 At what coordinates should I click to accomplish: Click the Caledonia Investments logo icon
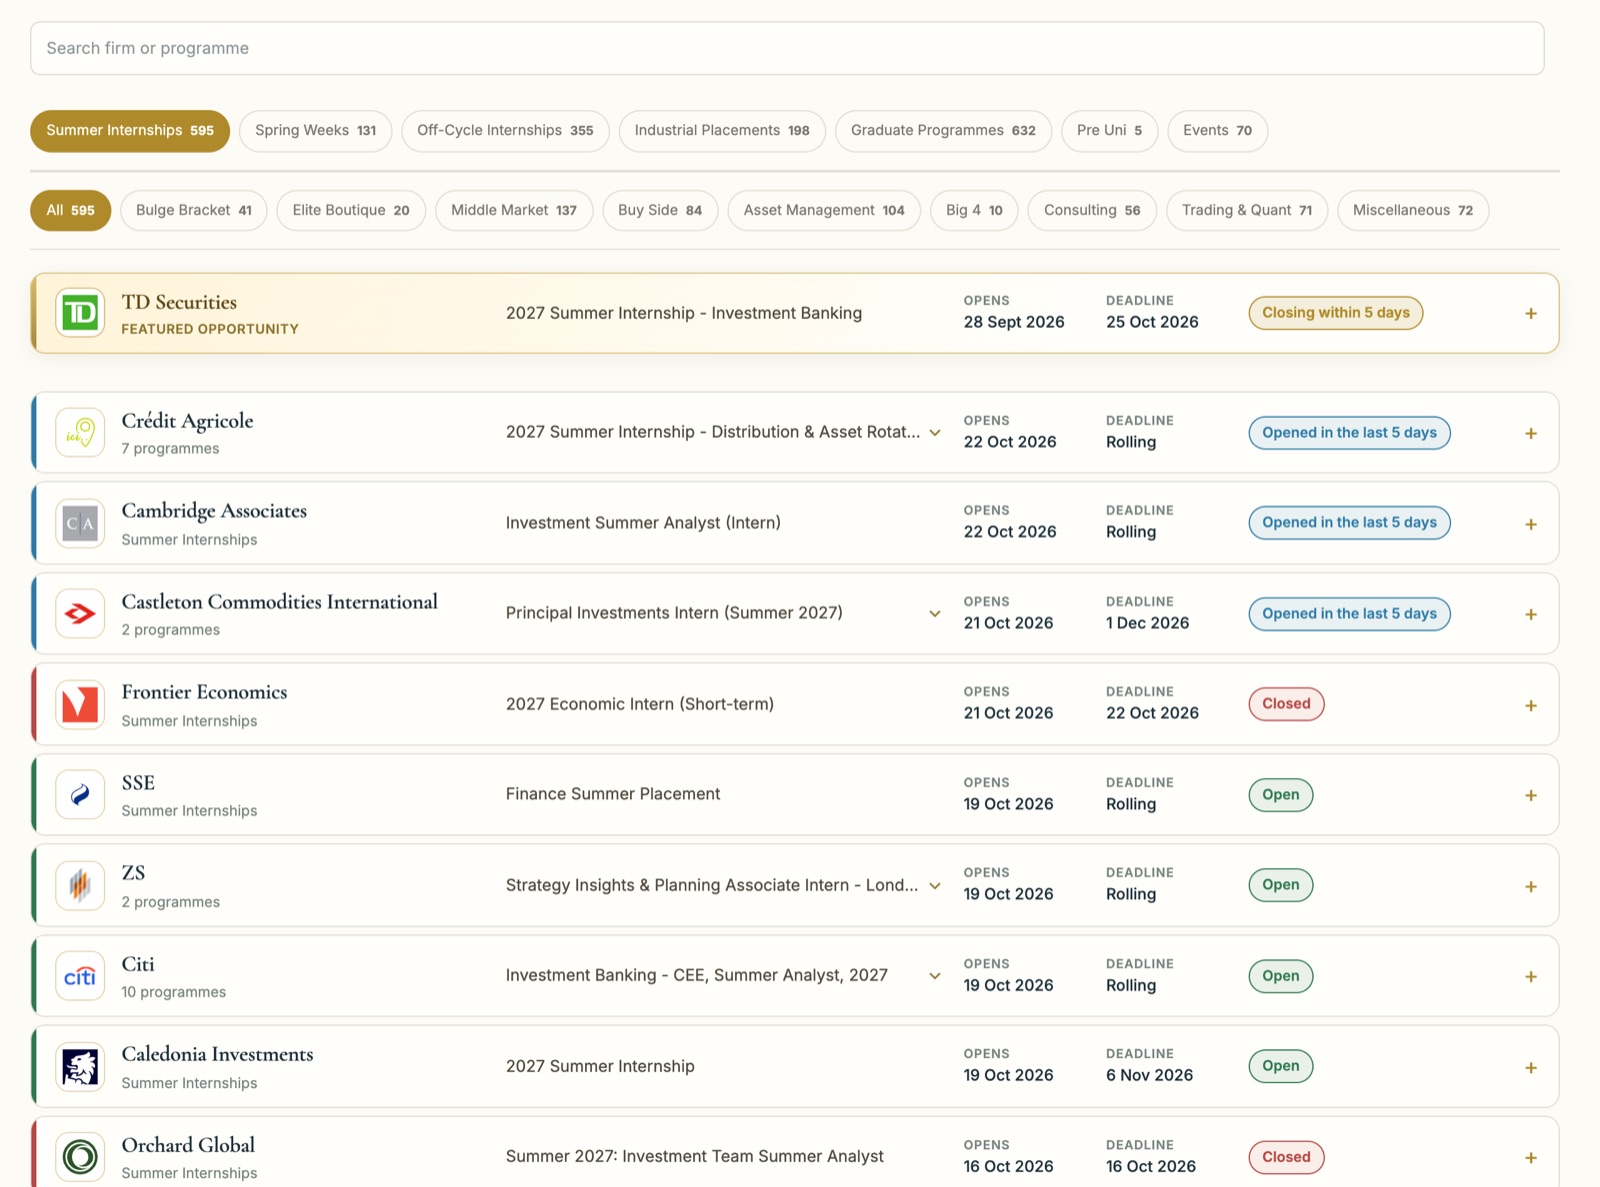click(80, 1067)
